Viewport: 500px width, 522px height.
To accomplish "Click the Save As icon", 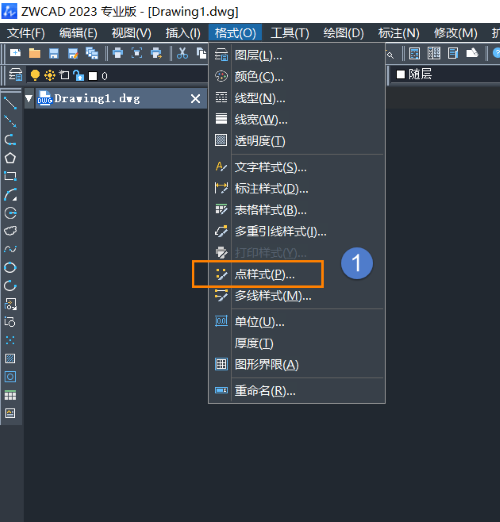I will click(73, 53).
